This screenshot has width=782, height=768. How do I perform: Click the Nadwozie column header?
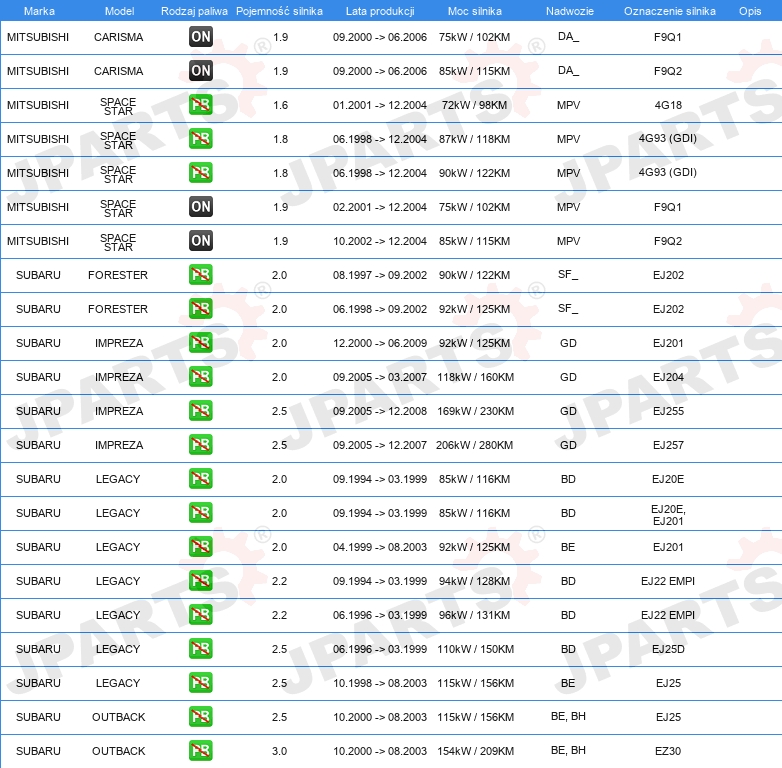pyautogui.click(x=570, y=11)
